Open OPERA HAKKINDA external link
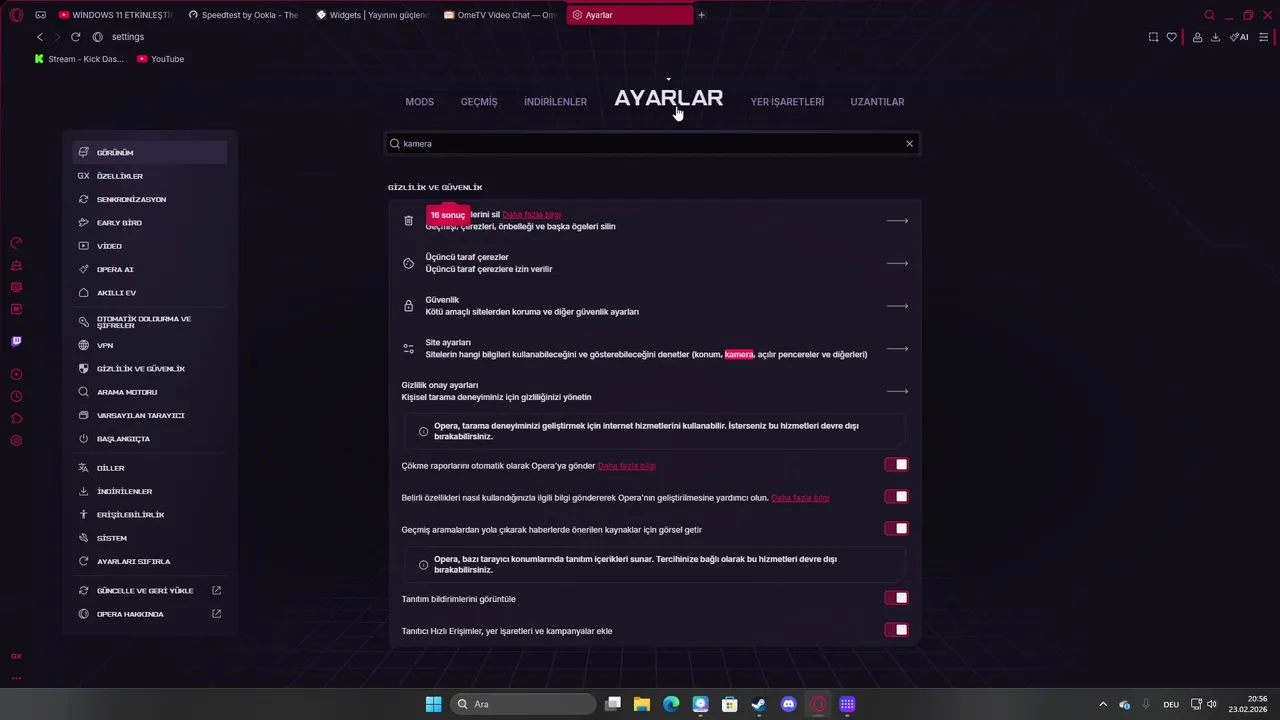 point(150,614)
